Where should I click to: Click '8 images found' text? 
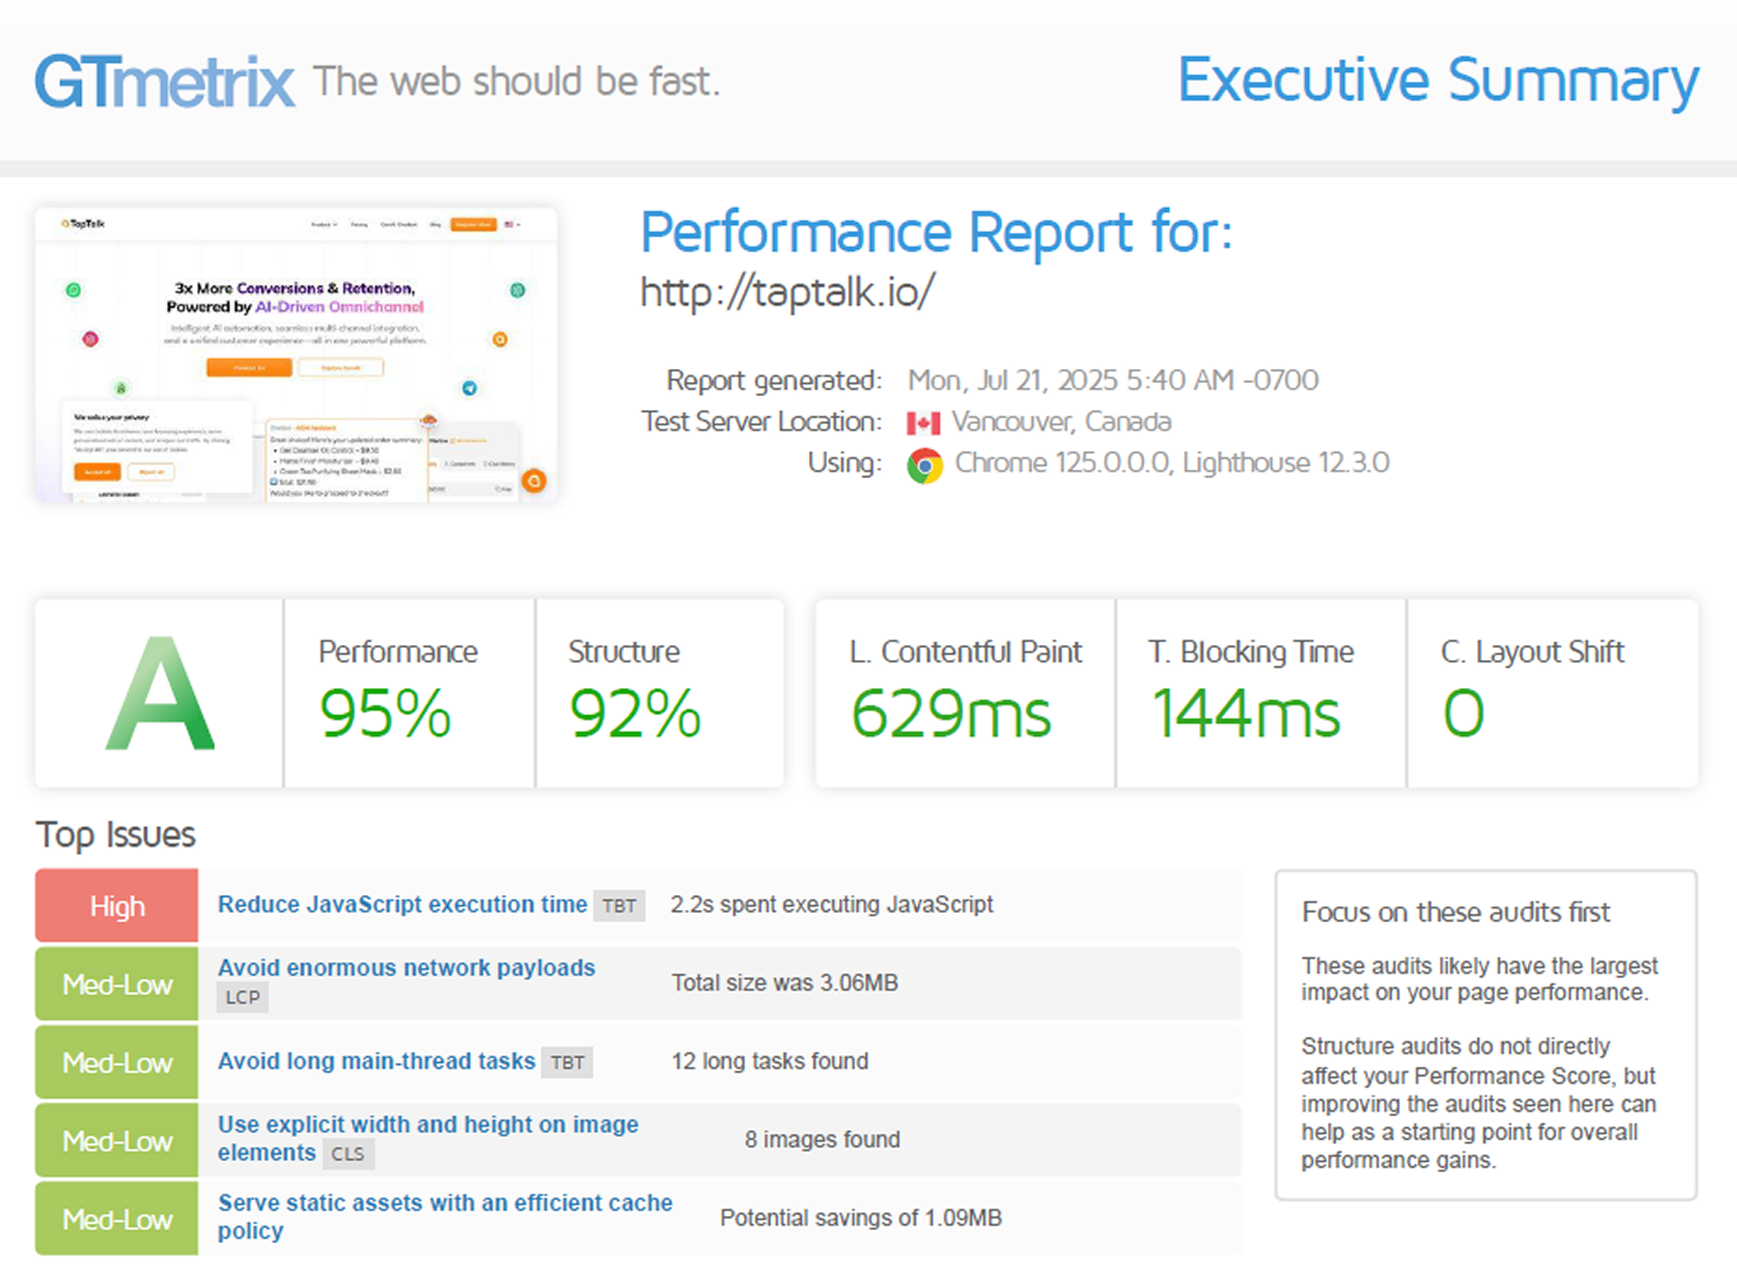pos(822,1139)
